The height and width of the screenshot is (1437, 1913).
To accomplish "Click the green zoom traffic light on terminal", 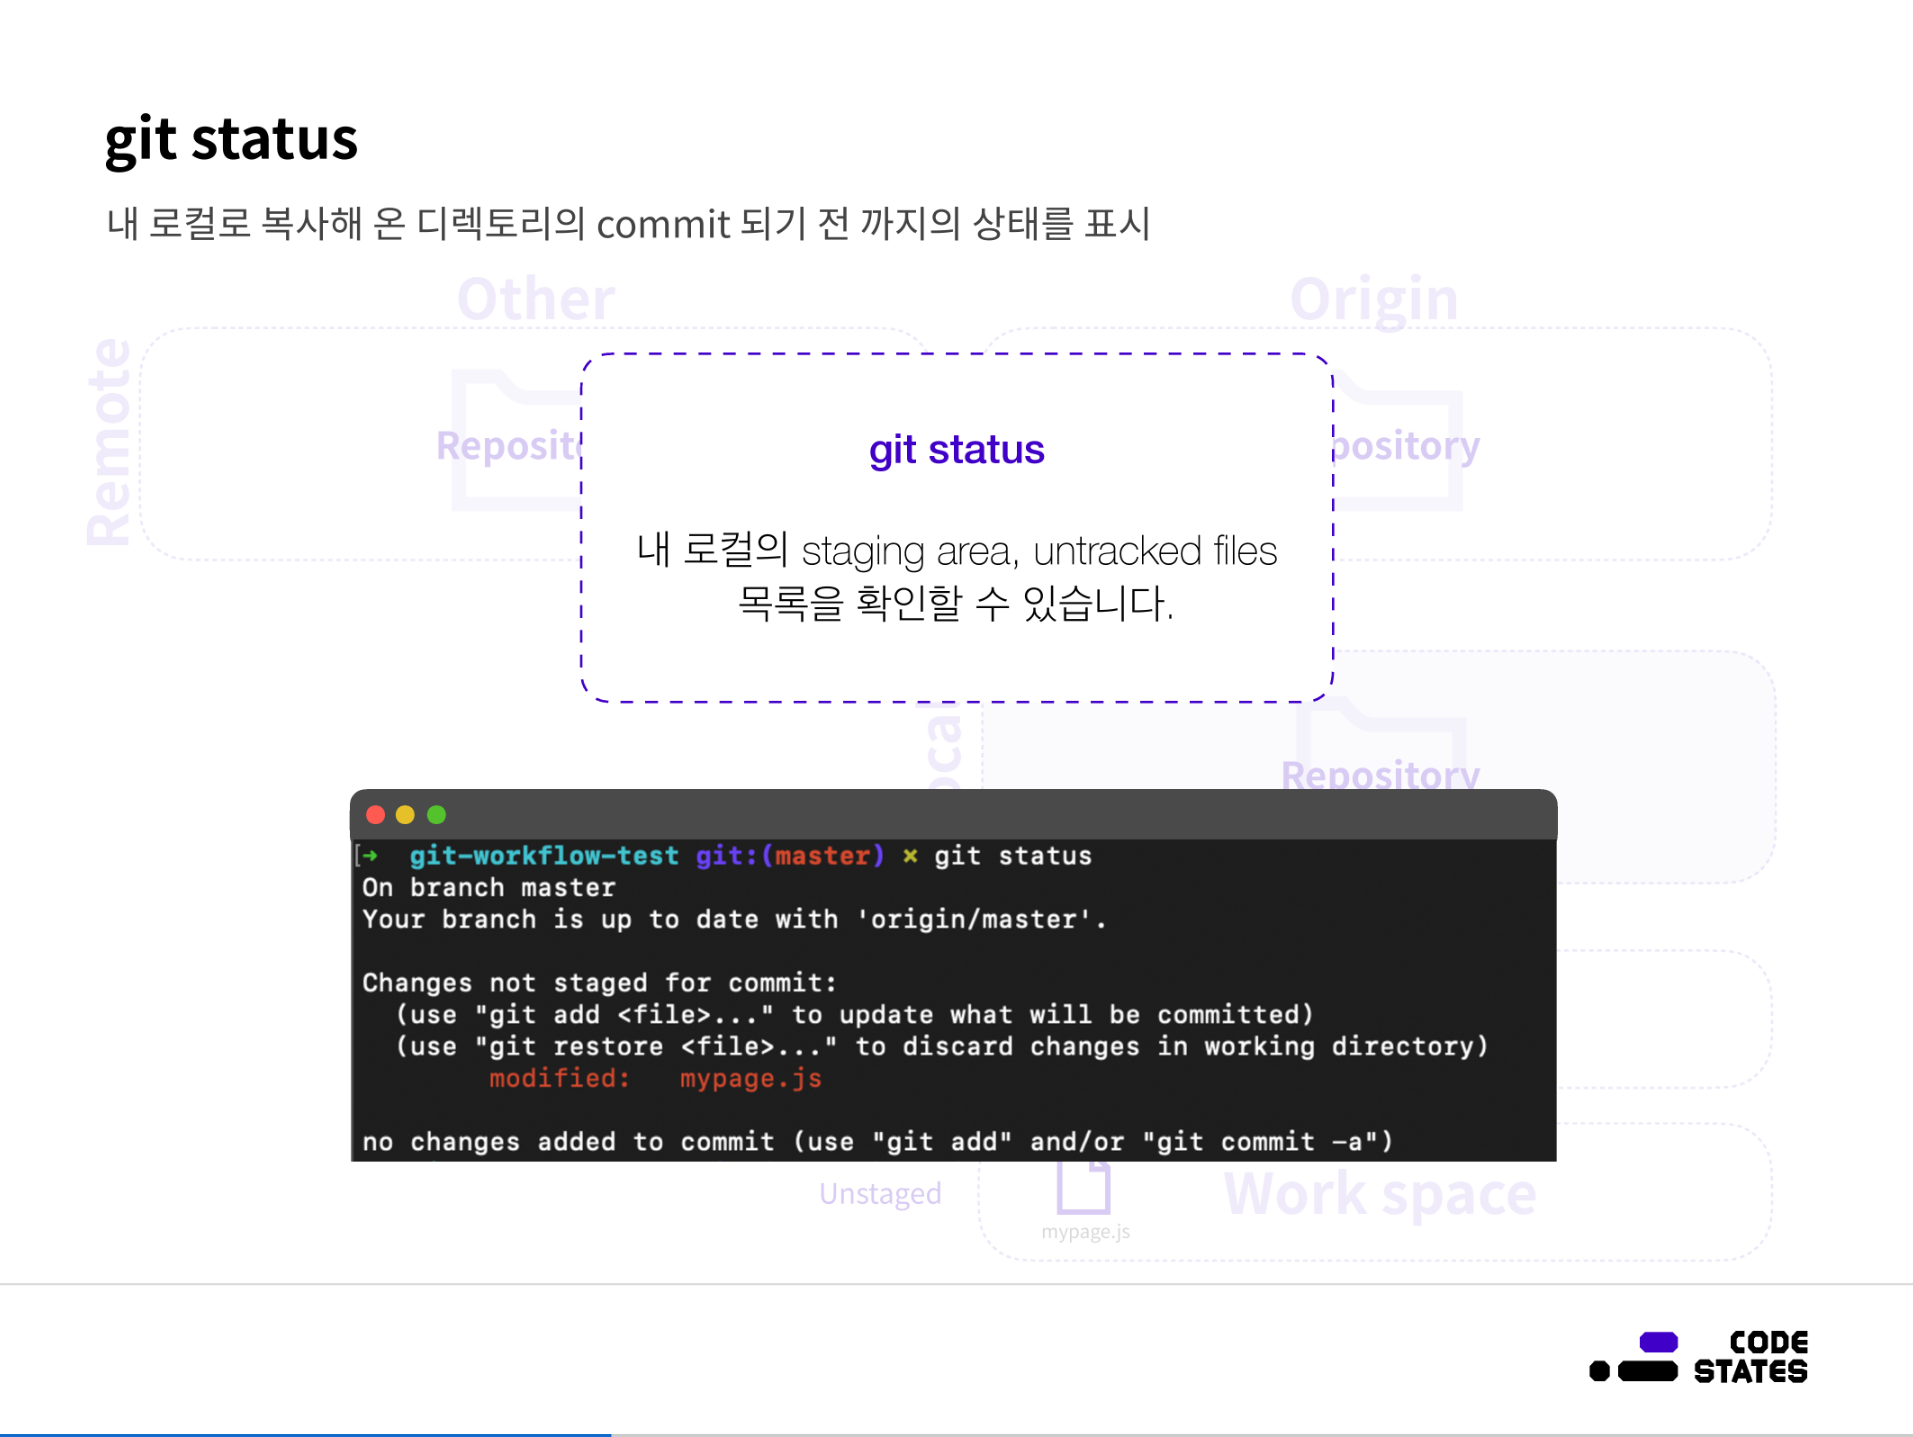I will pyautogui.click(x=436, y=814).
